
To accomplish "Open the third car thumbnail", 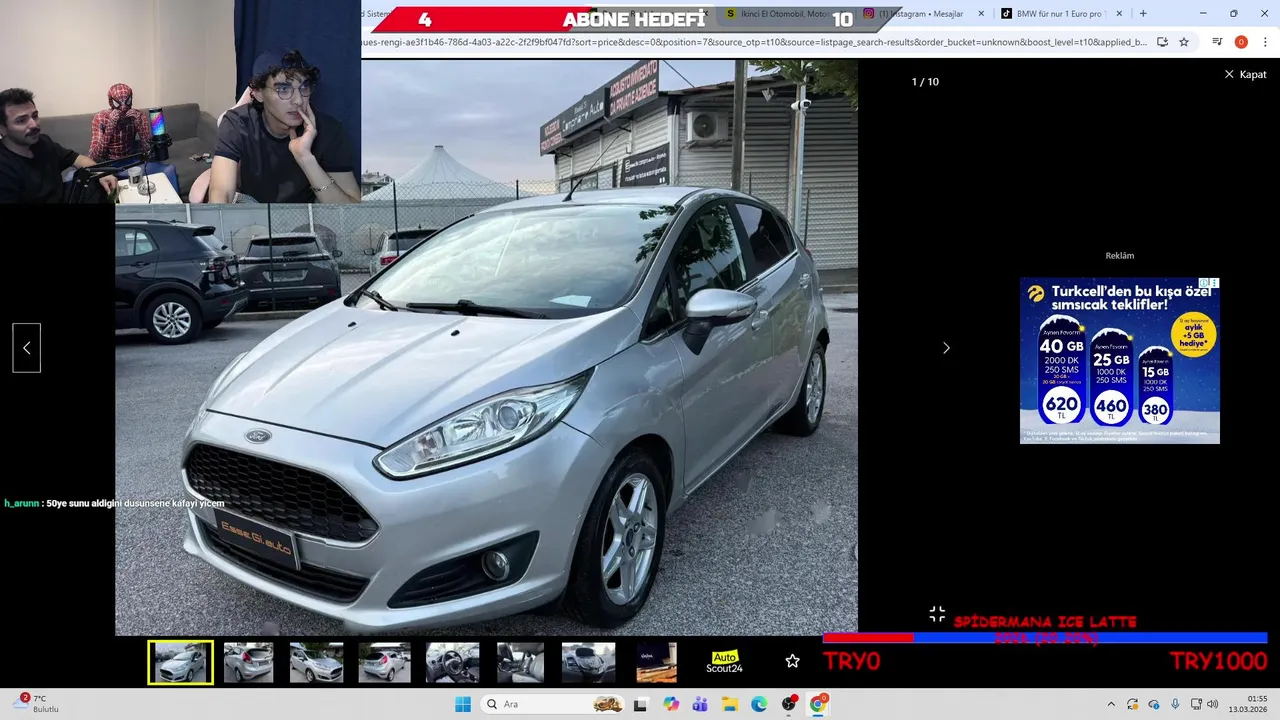I will (316, 662).
